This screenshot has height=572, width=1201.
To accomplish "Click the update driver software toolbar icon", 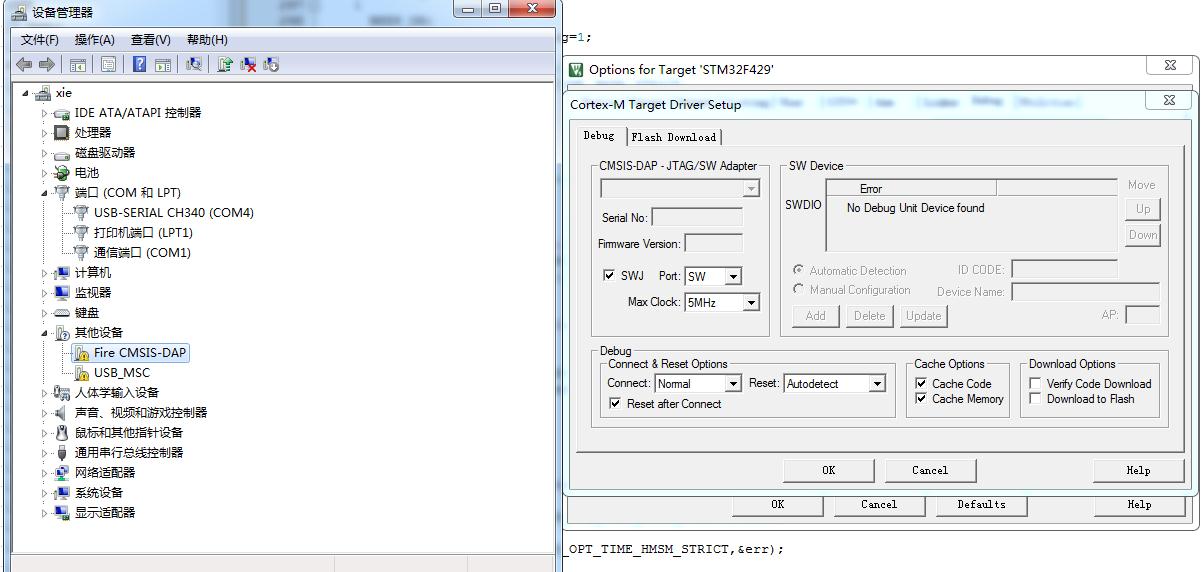I will coord(225,64).
